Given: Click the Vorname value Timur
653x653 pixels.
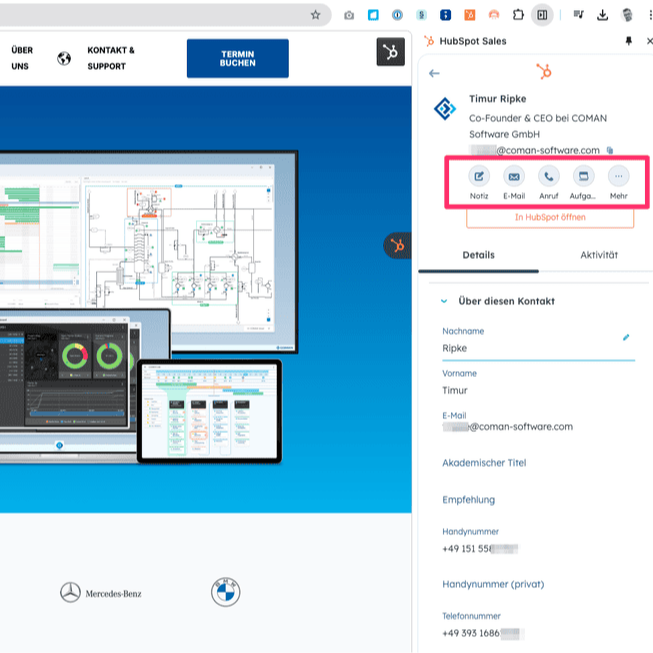Looking at the screenshot, I should point(455,390).
